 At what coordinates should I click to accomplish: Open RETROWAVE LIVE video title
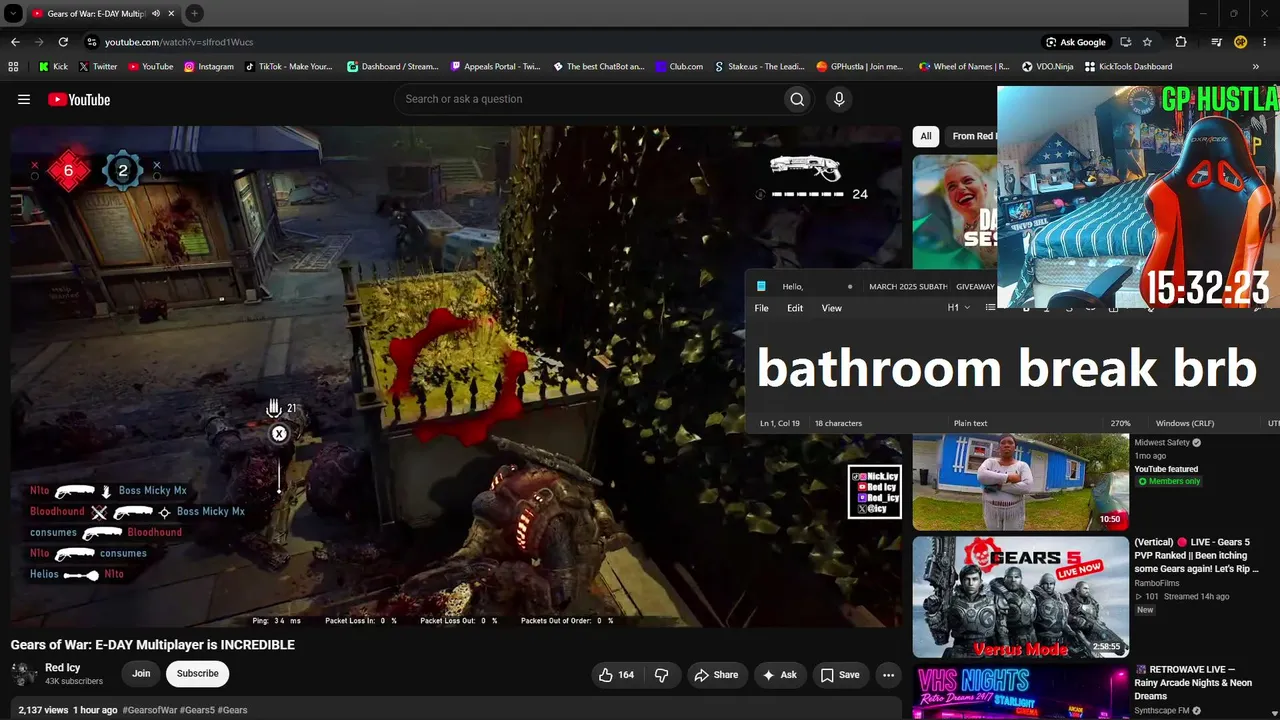coord(1193,683)
